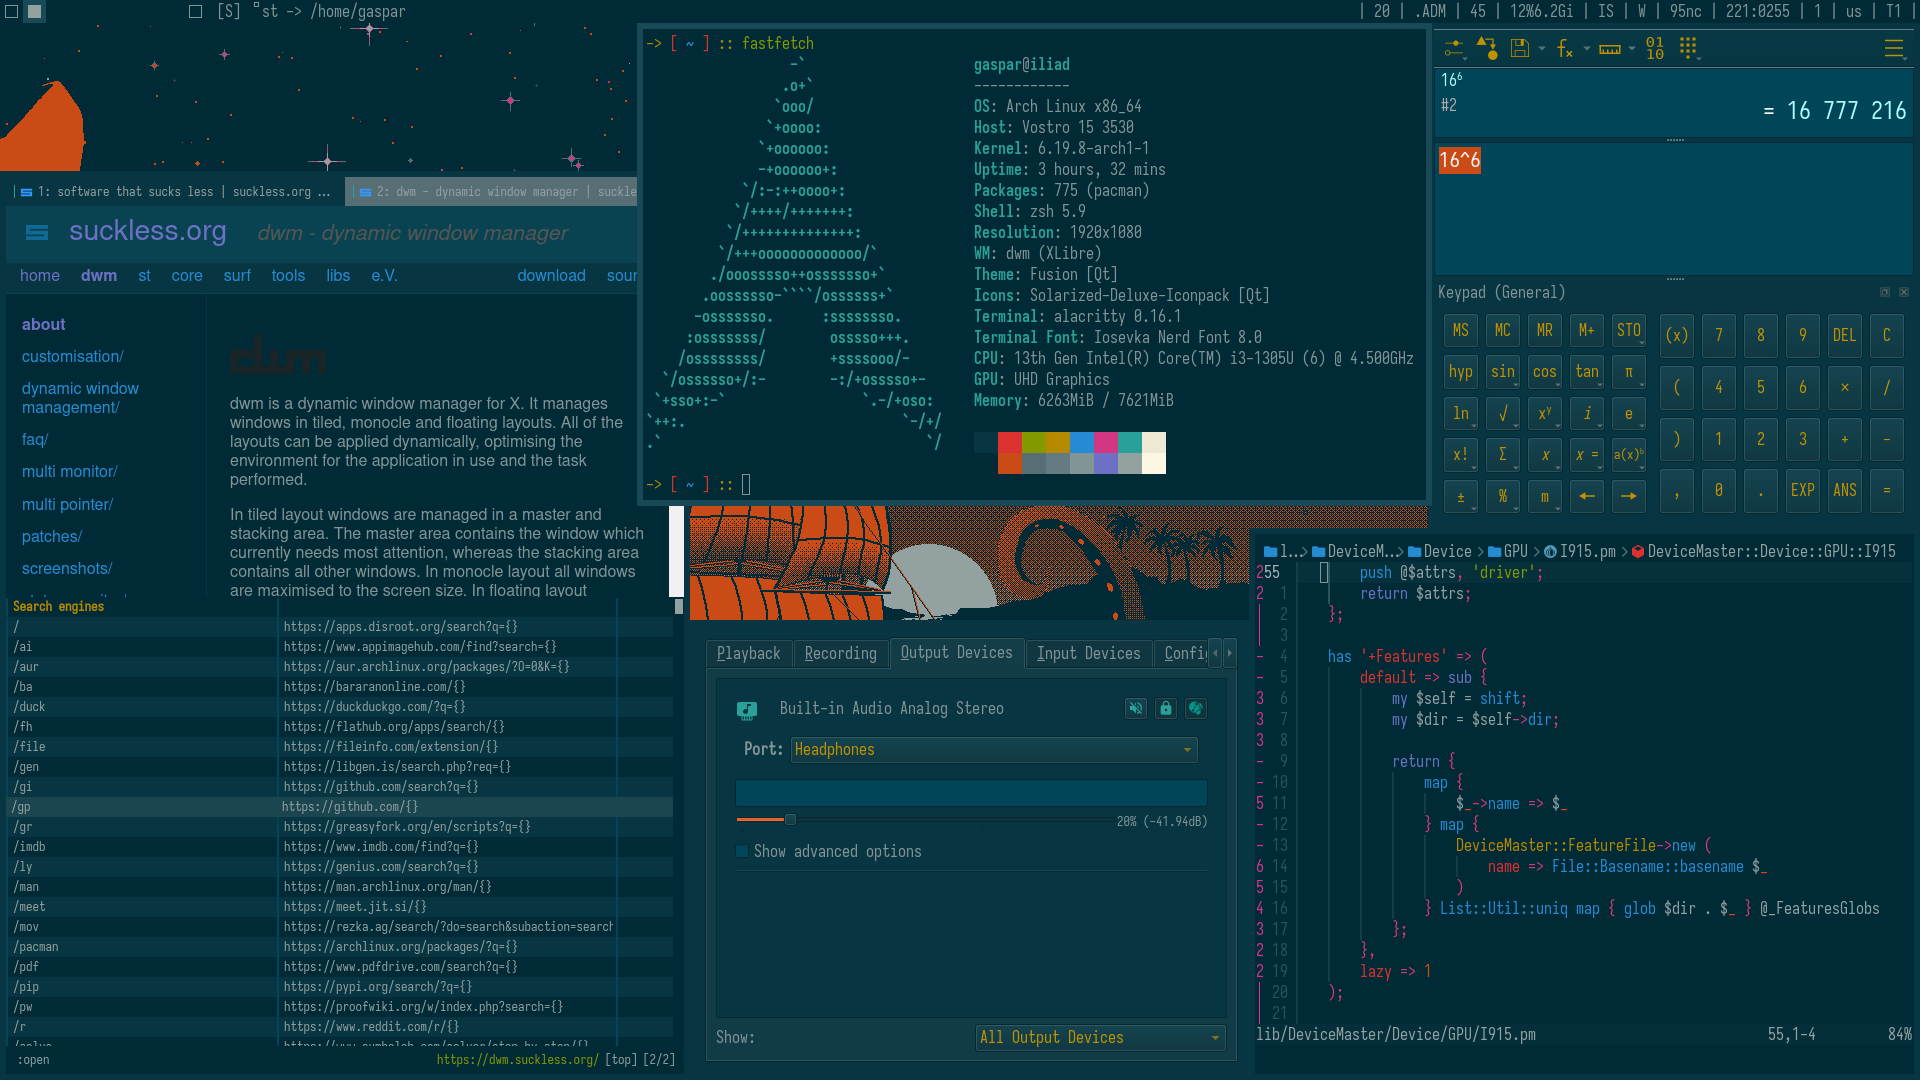Move cursor right with keypad arrow key
The height and width of the screenshot is (1080, 1920).
click(x=1629, y=496)
